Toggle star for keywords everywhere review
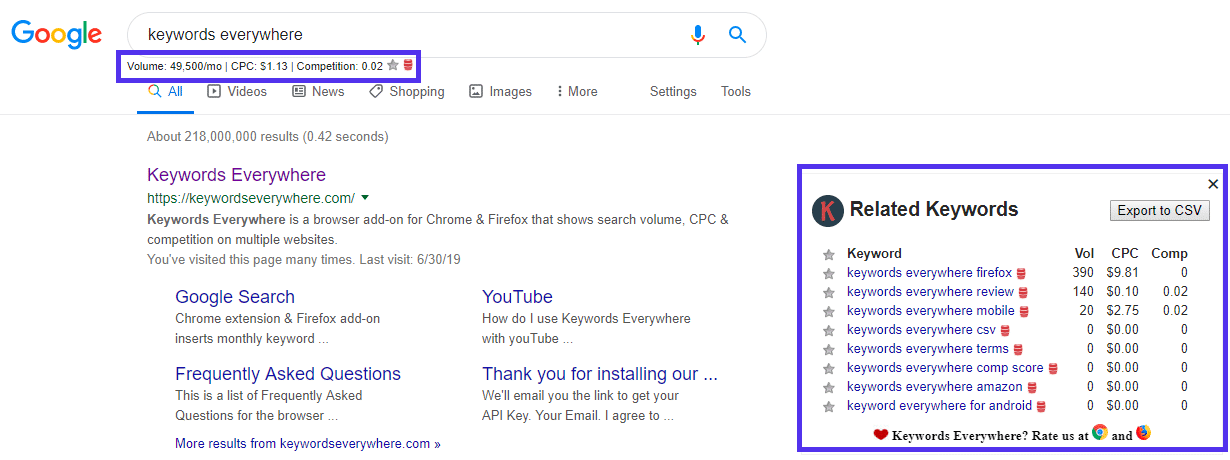The height and width of the screenshot is (460, 1230). click(828, 292)
